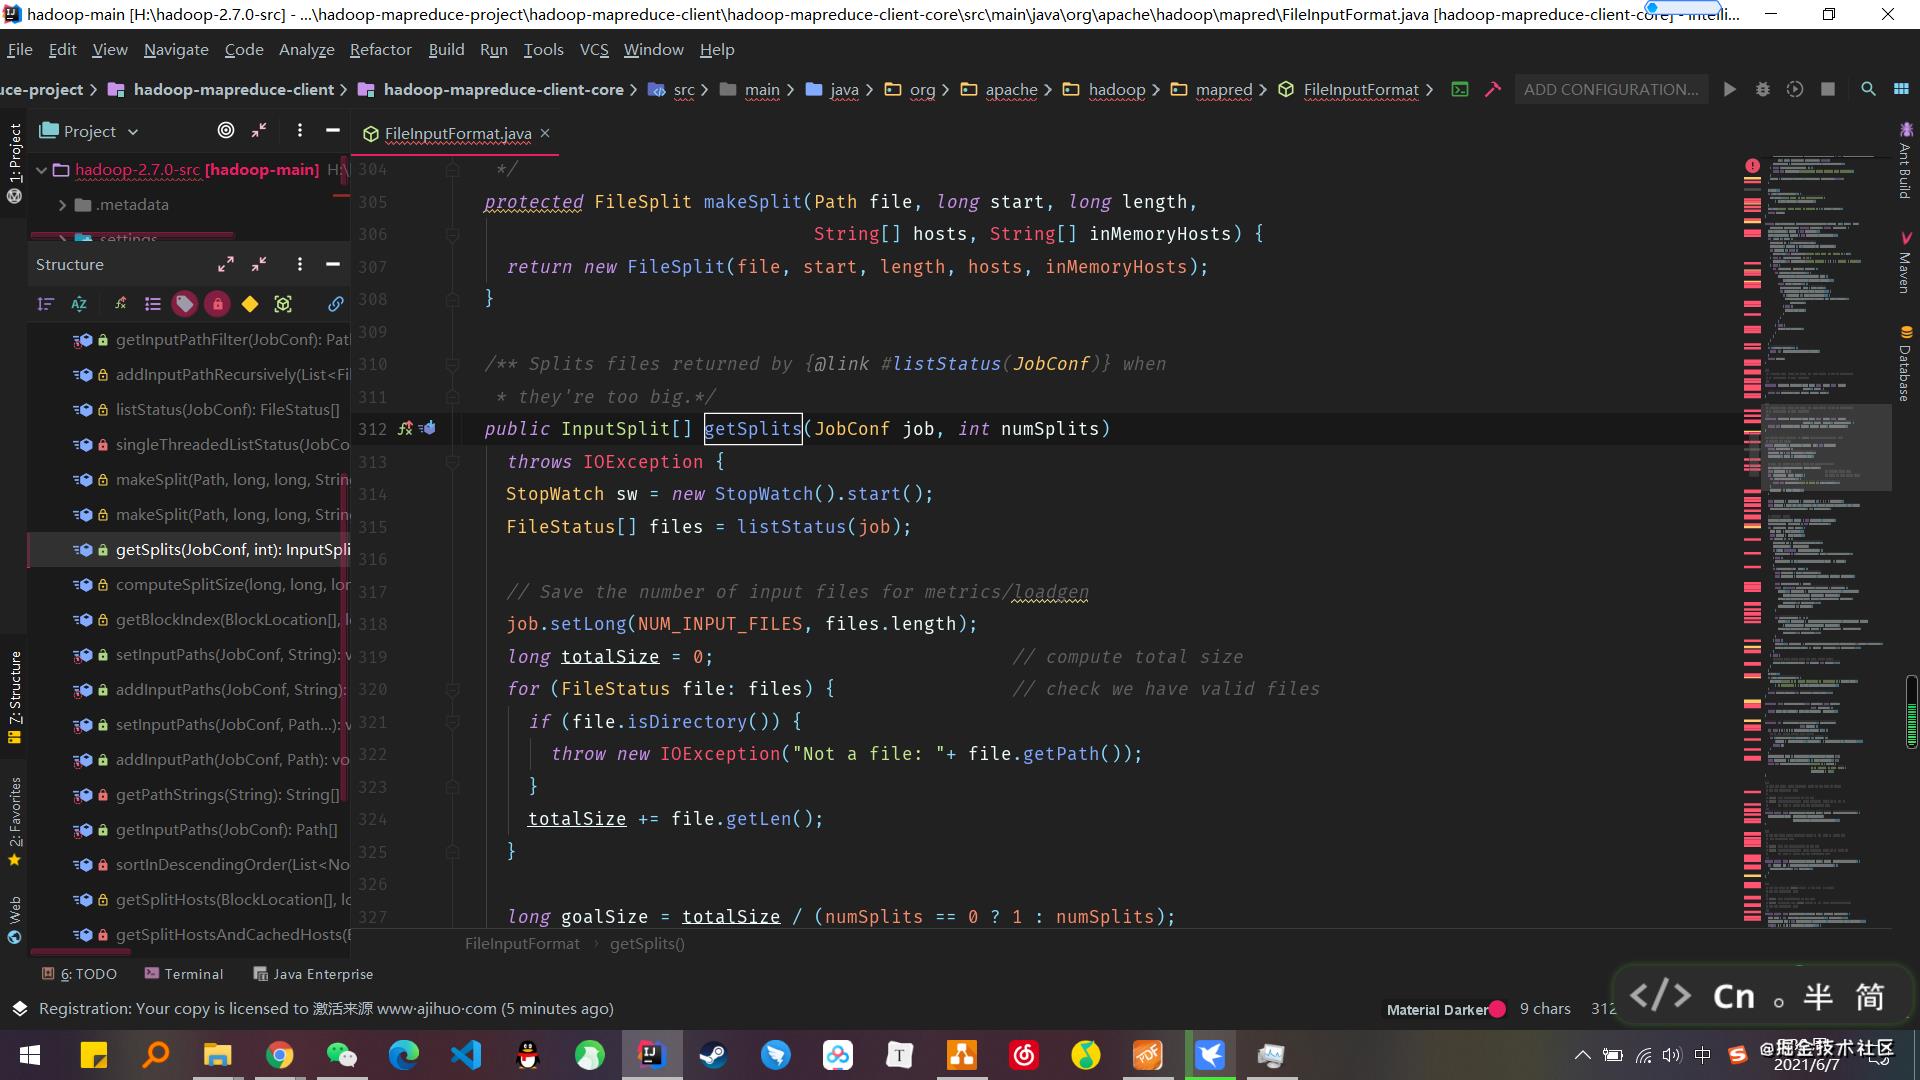Screen dimensions: 1920x1080
Task: Open the 6: TODO tool window
Action: 79,974
